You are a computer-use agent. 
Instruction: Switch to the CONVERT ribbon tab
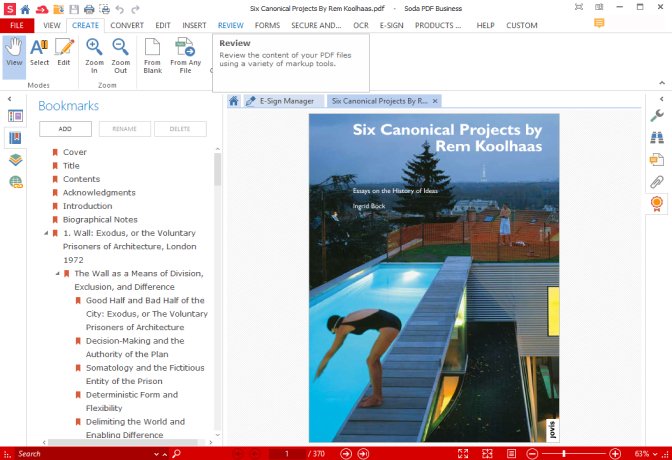tap(127, 25)
